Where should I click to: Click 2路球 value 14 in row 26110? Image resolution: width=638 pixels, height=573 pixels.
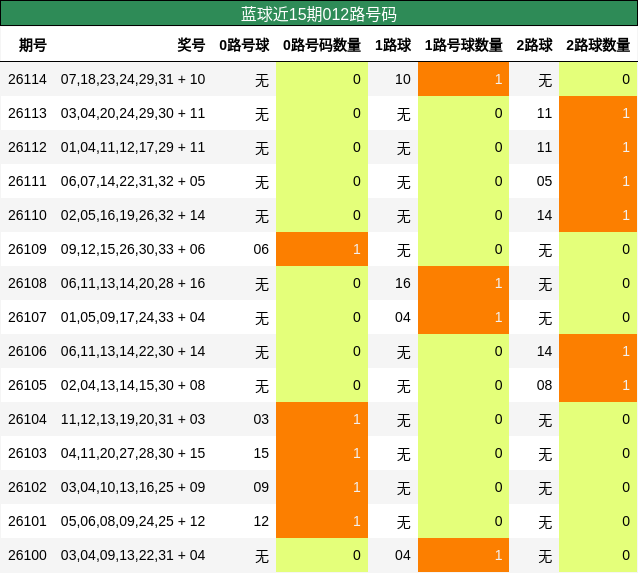[544, 215]
